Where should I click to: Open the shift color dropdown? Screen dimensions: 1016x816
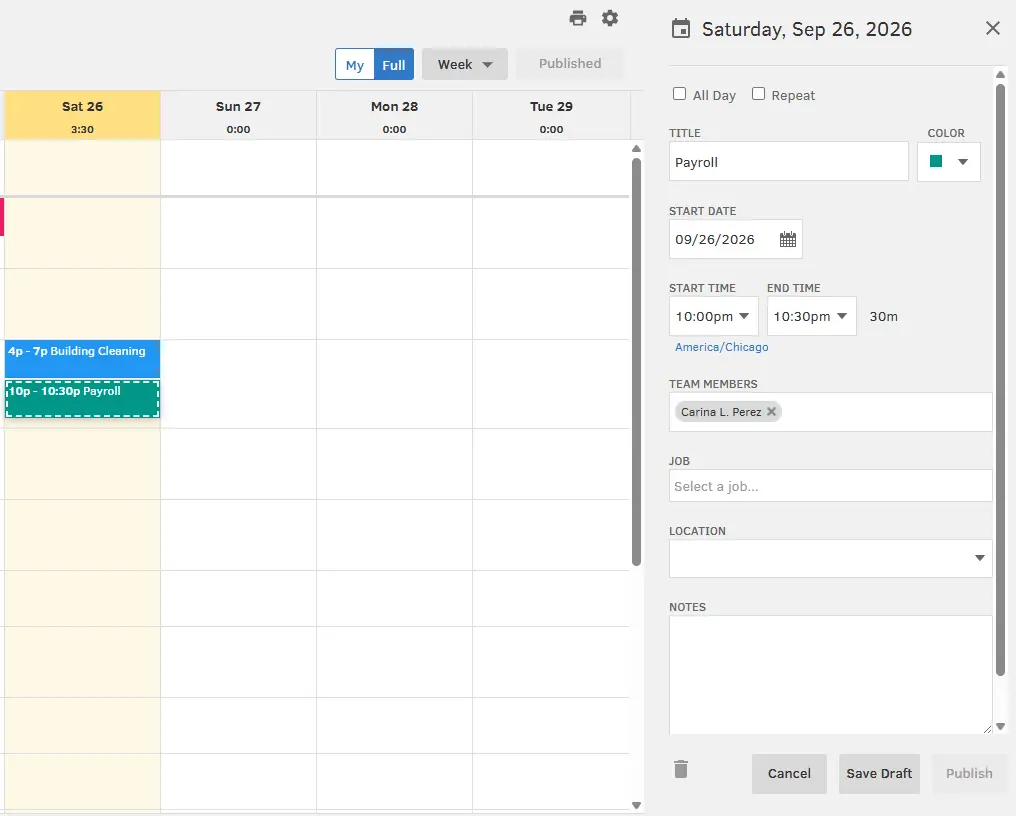[x=949, y=161]
